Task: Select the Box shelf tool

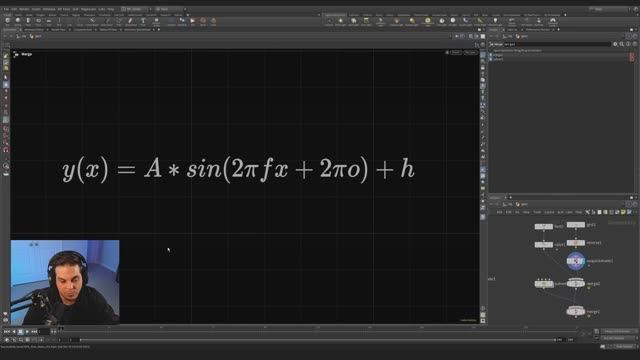Action: (x=7, y=21)
